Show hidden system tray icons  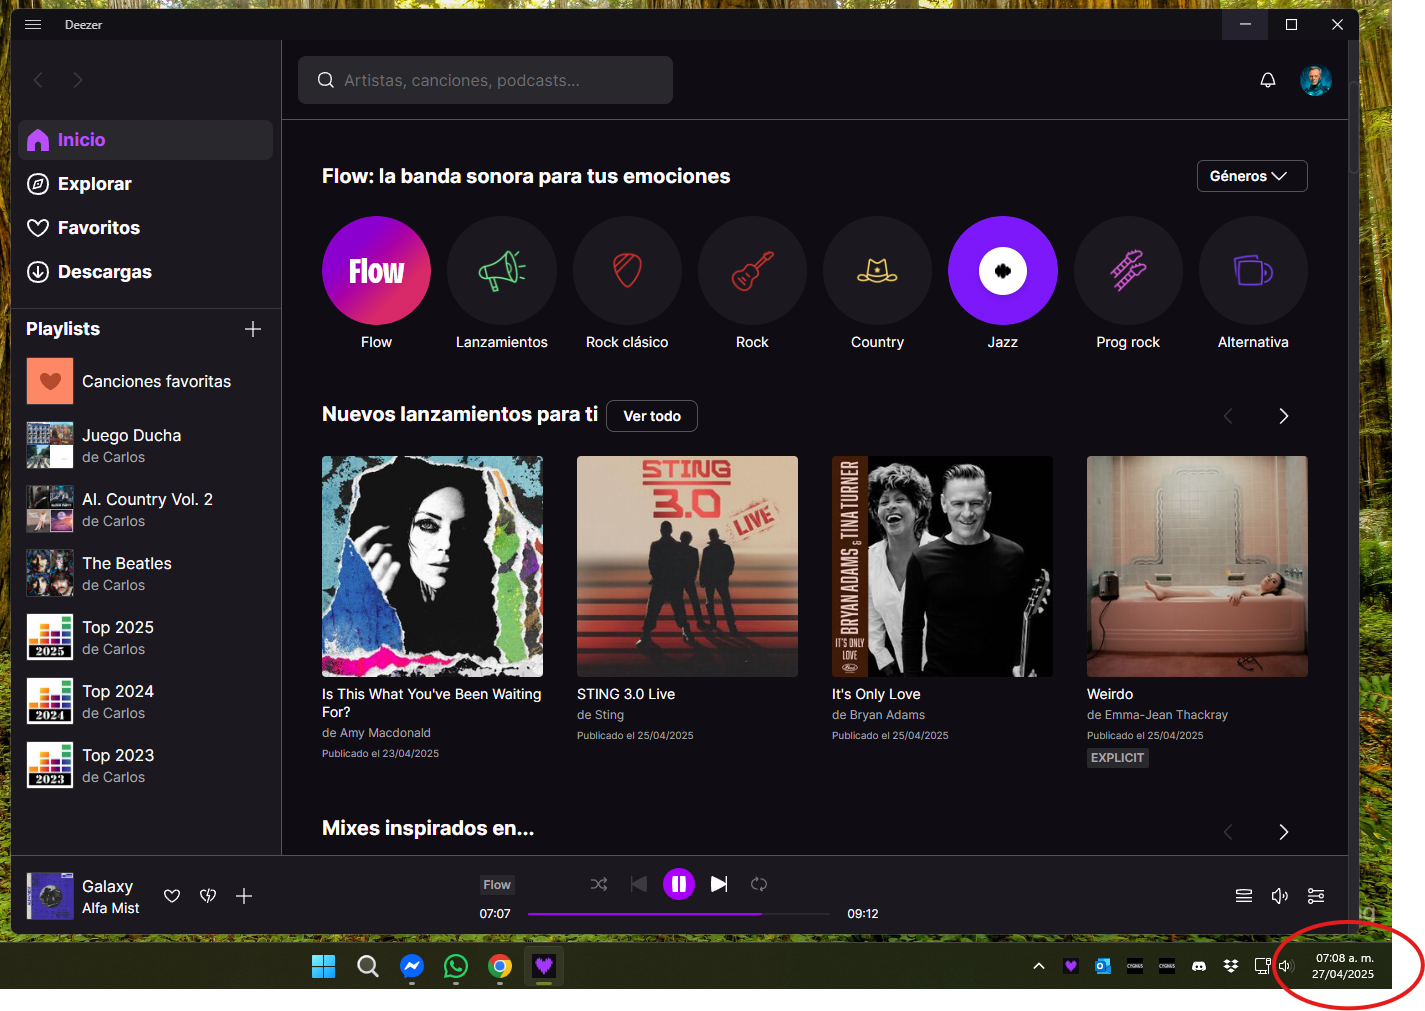pyautogui.click(x=1039, y=966)
